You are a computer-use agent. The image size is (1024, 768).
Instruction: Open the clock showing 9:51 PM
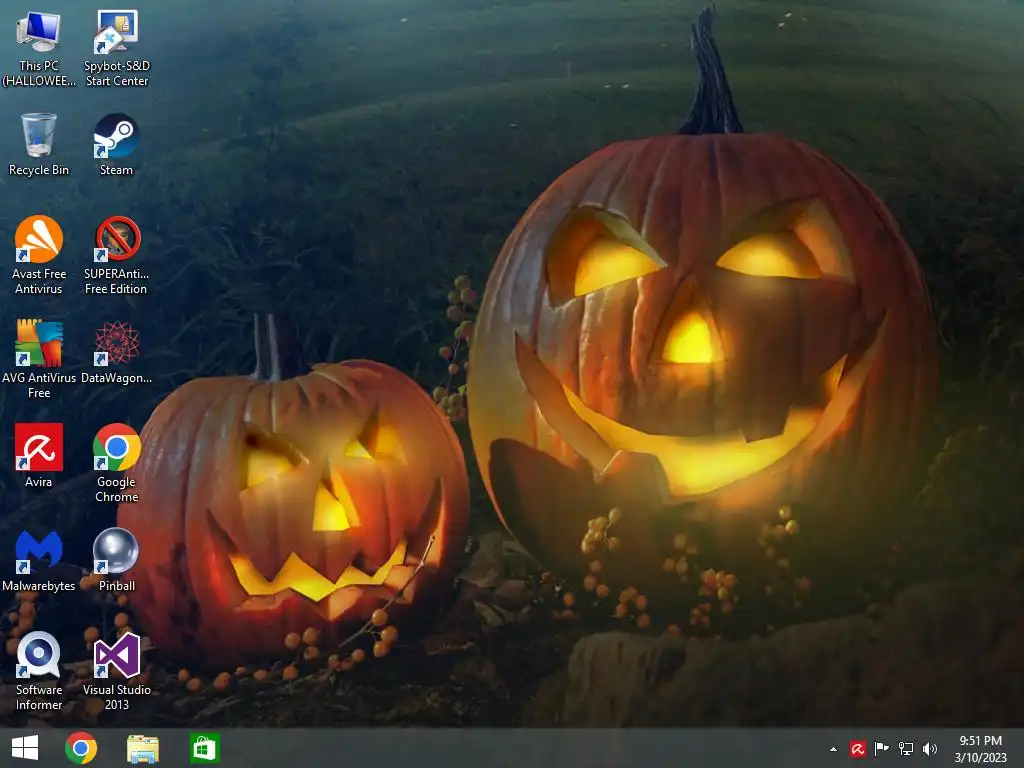[x=980, y=749]
